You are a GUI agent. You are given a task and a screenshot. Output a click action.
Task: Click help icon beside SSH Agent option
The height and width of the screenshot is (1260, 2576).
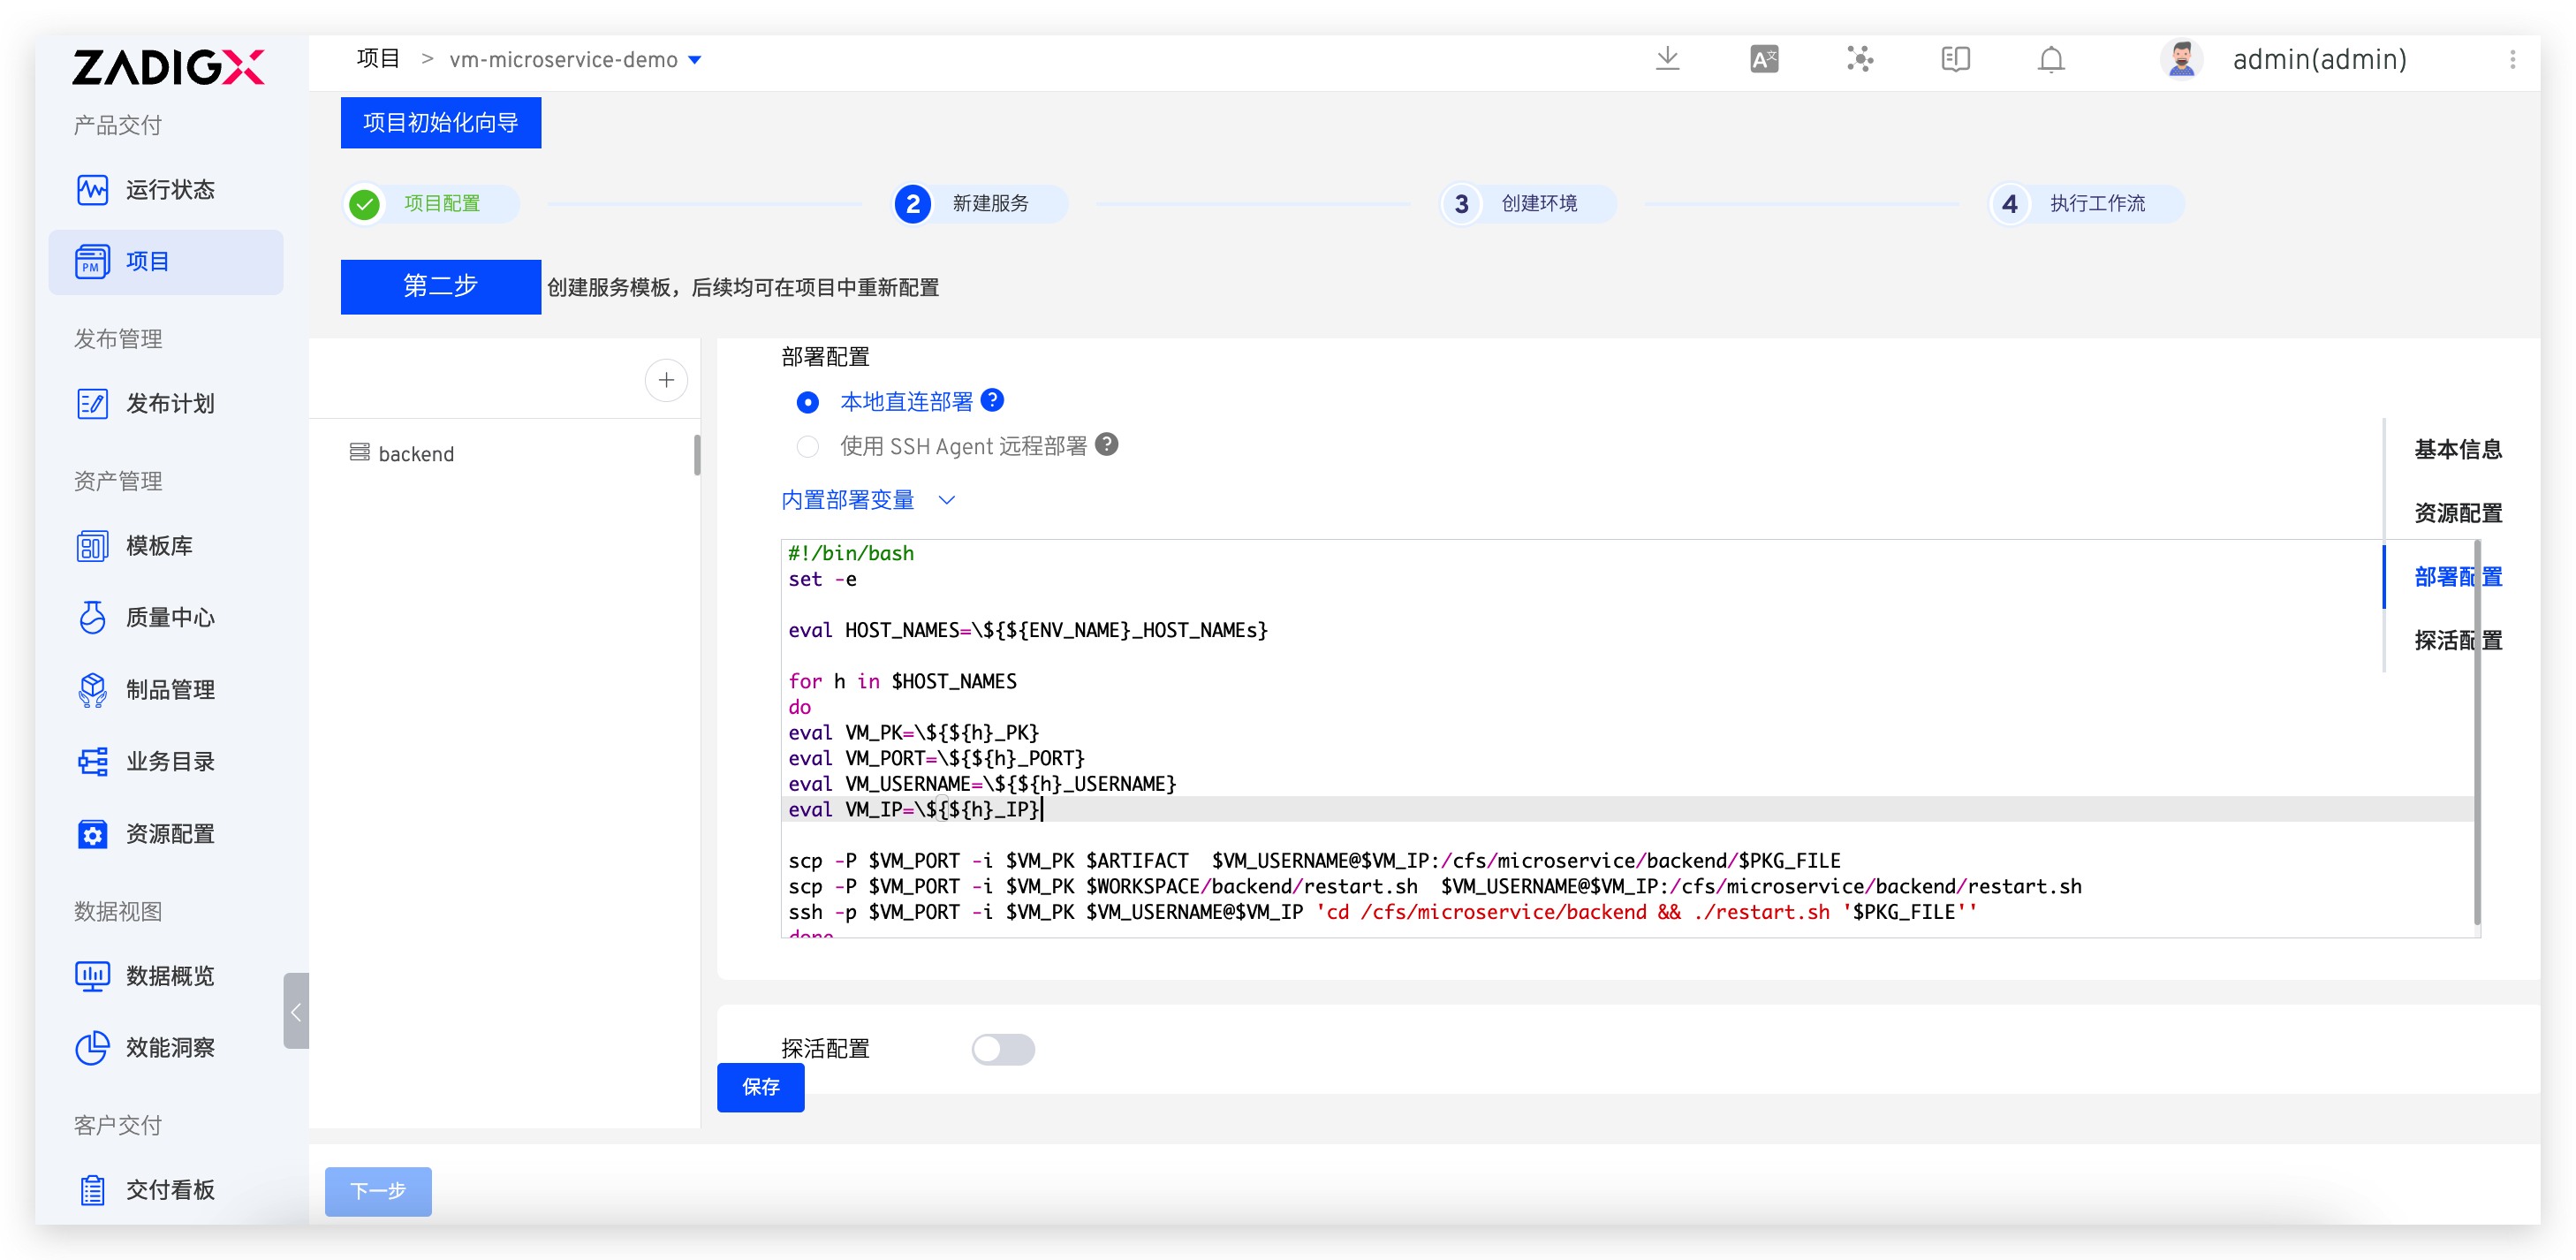coord(1106,444)
